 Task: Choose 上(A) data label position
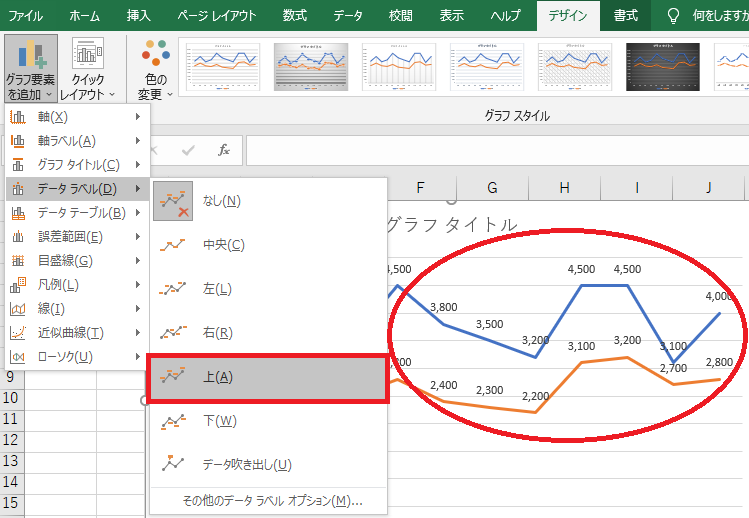[268, 378]
